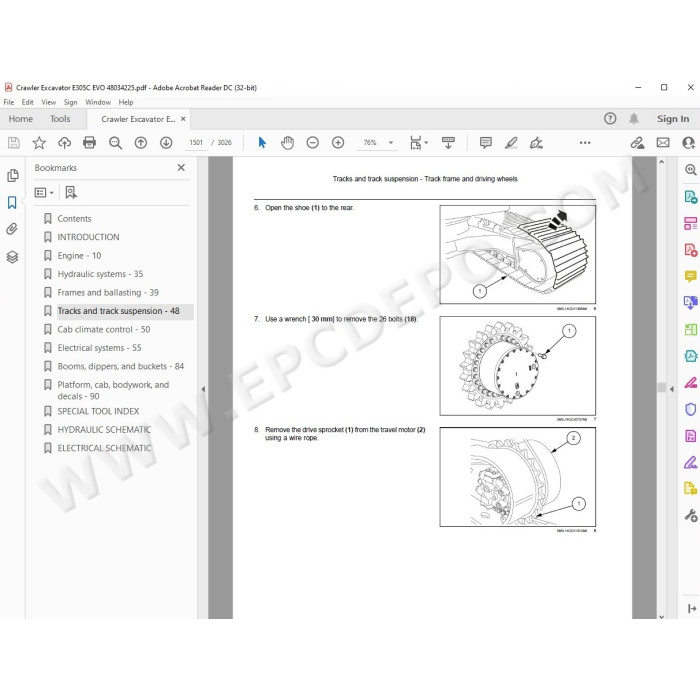Image resolution: width=700 pixels, height=700 pixels.
Task: Open SPECIAL TOOL INDEX bookmark
Action: point(98,411)
